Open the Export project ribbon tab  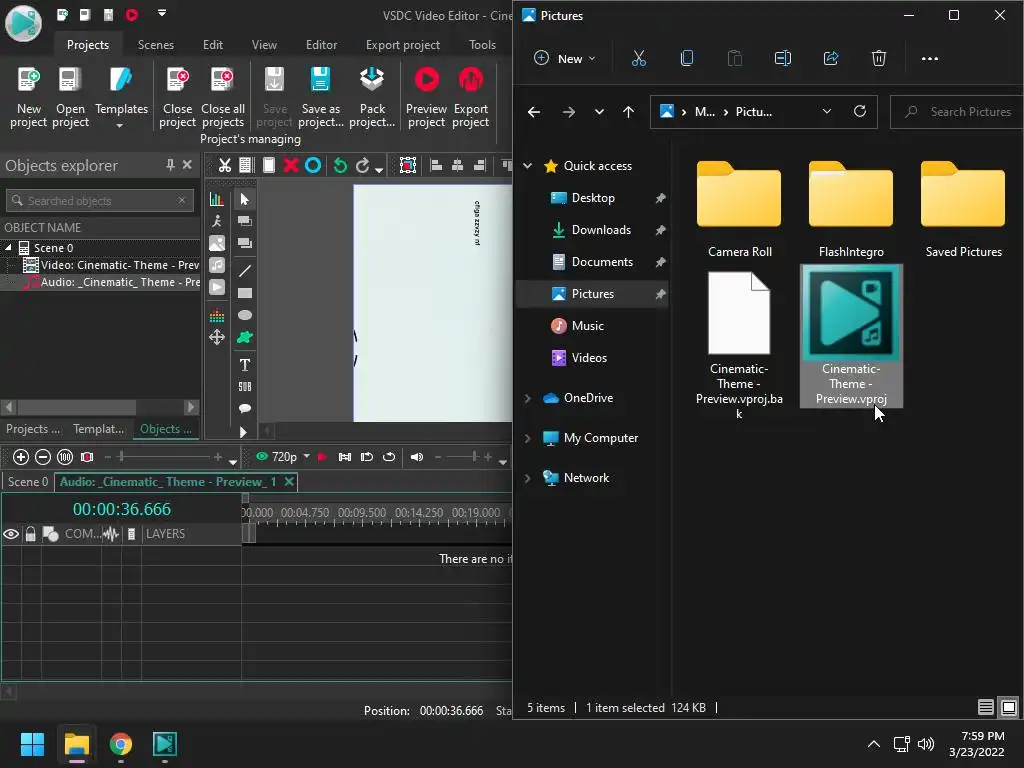point(402,45)
